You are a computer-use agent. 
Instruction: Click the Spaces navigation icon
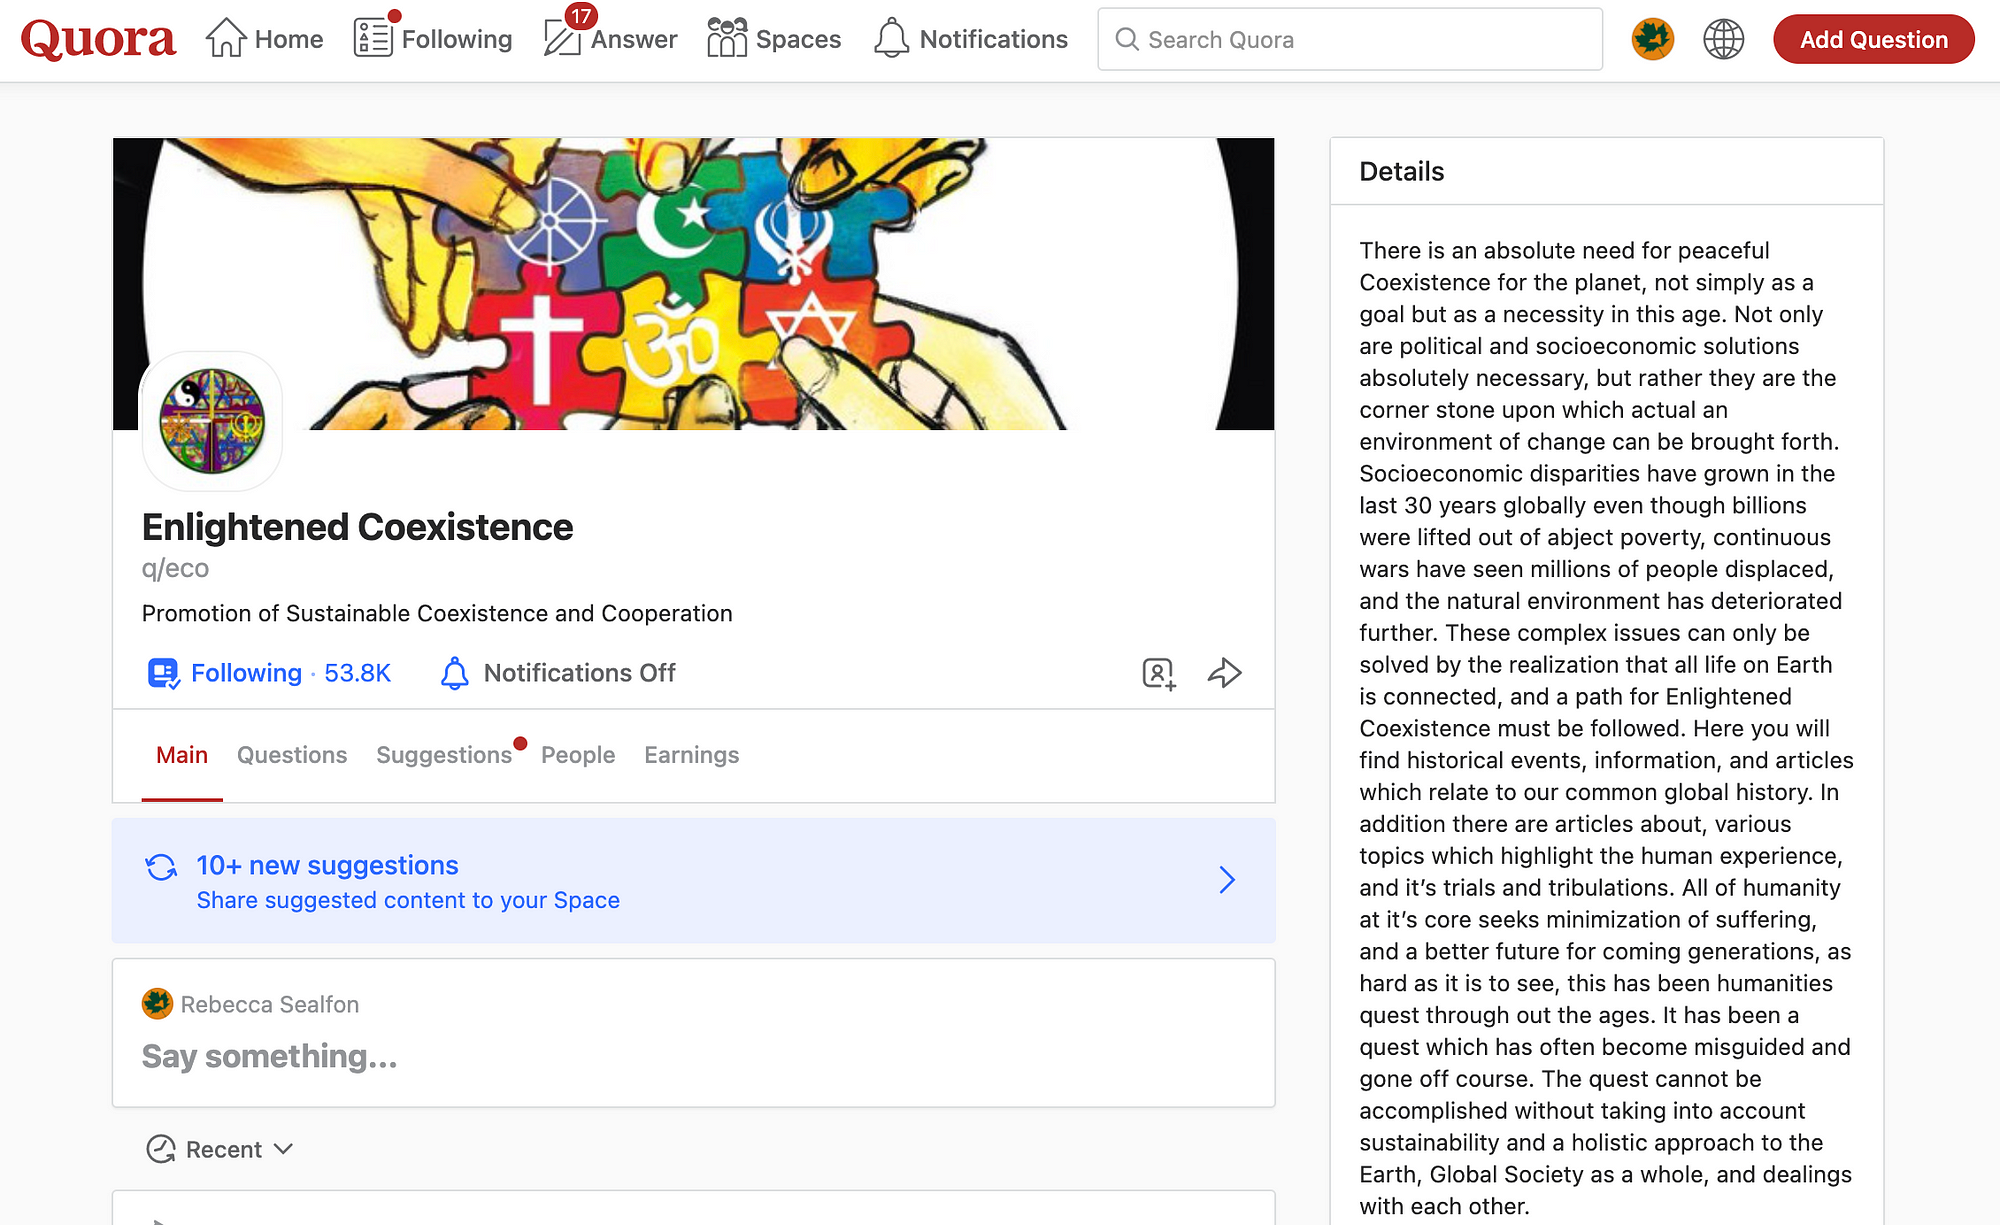pos(727,39)
